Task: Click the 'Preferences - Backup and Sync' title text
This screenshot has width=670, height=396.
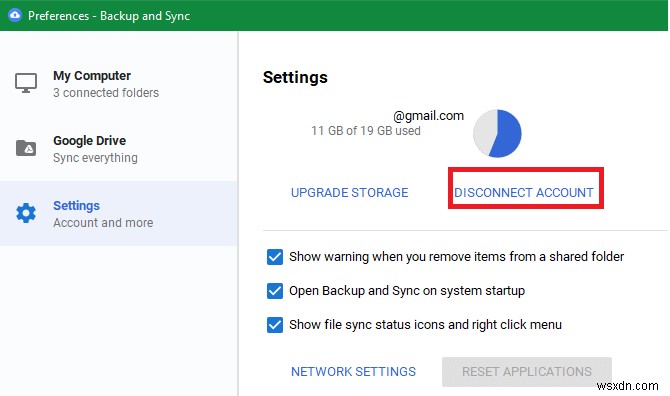Action: (x=109, y=16)
